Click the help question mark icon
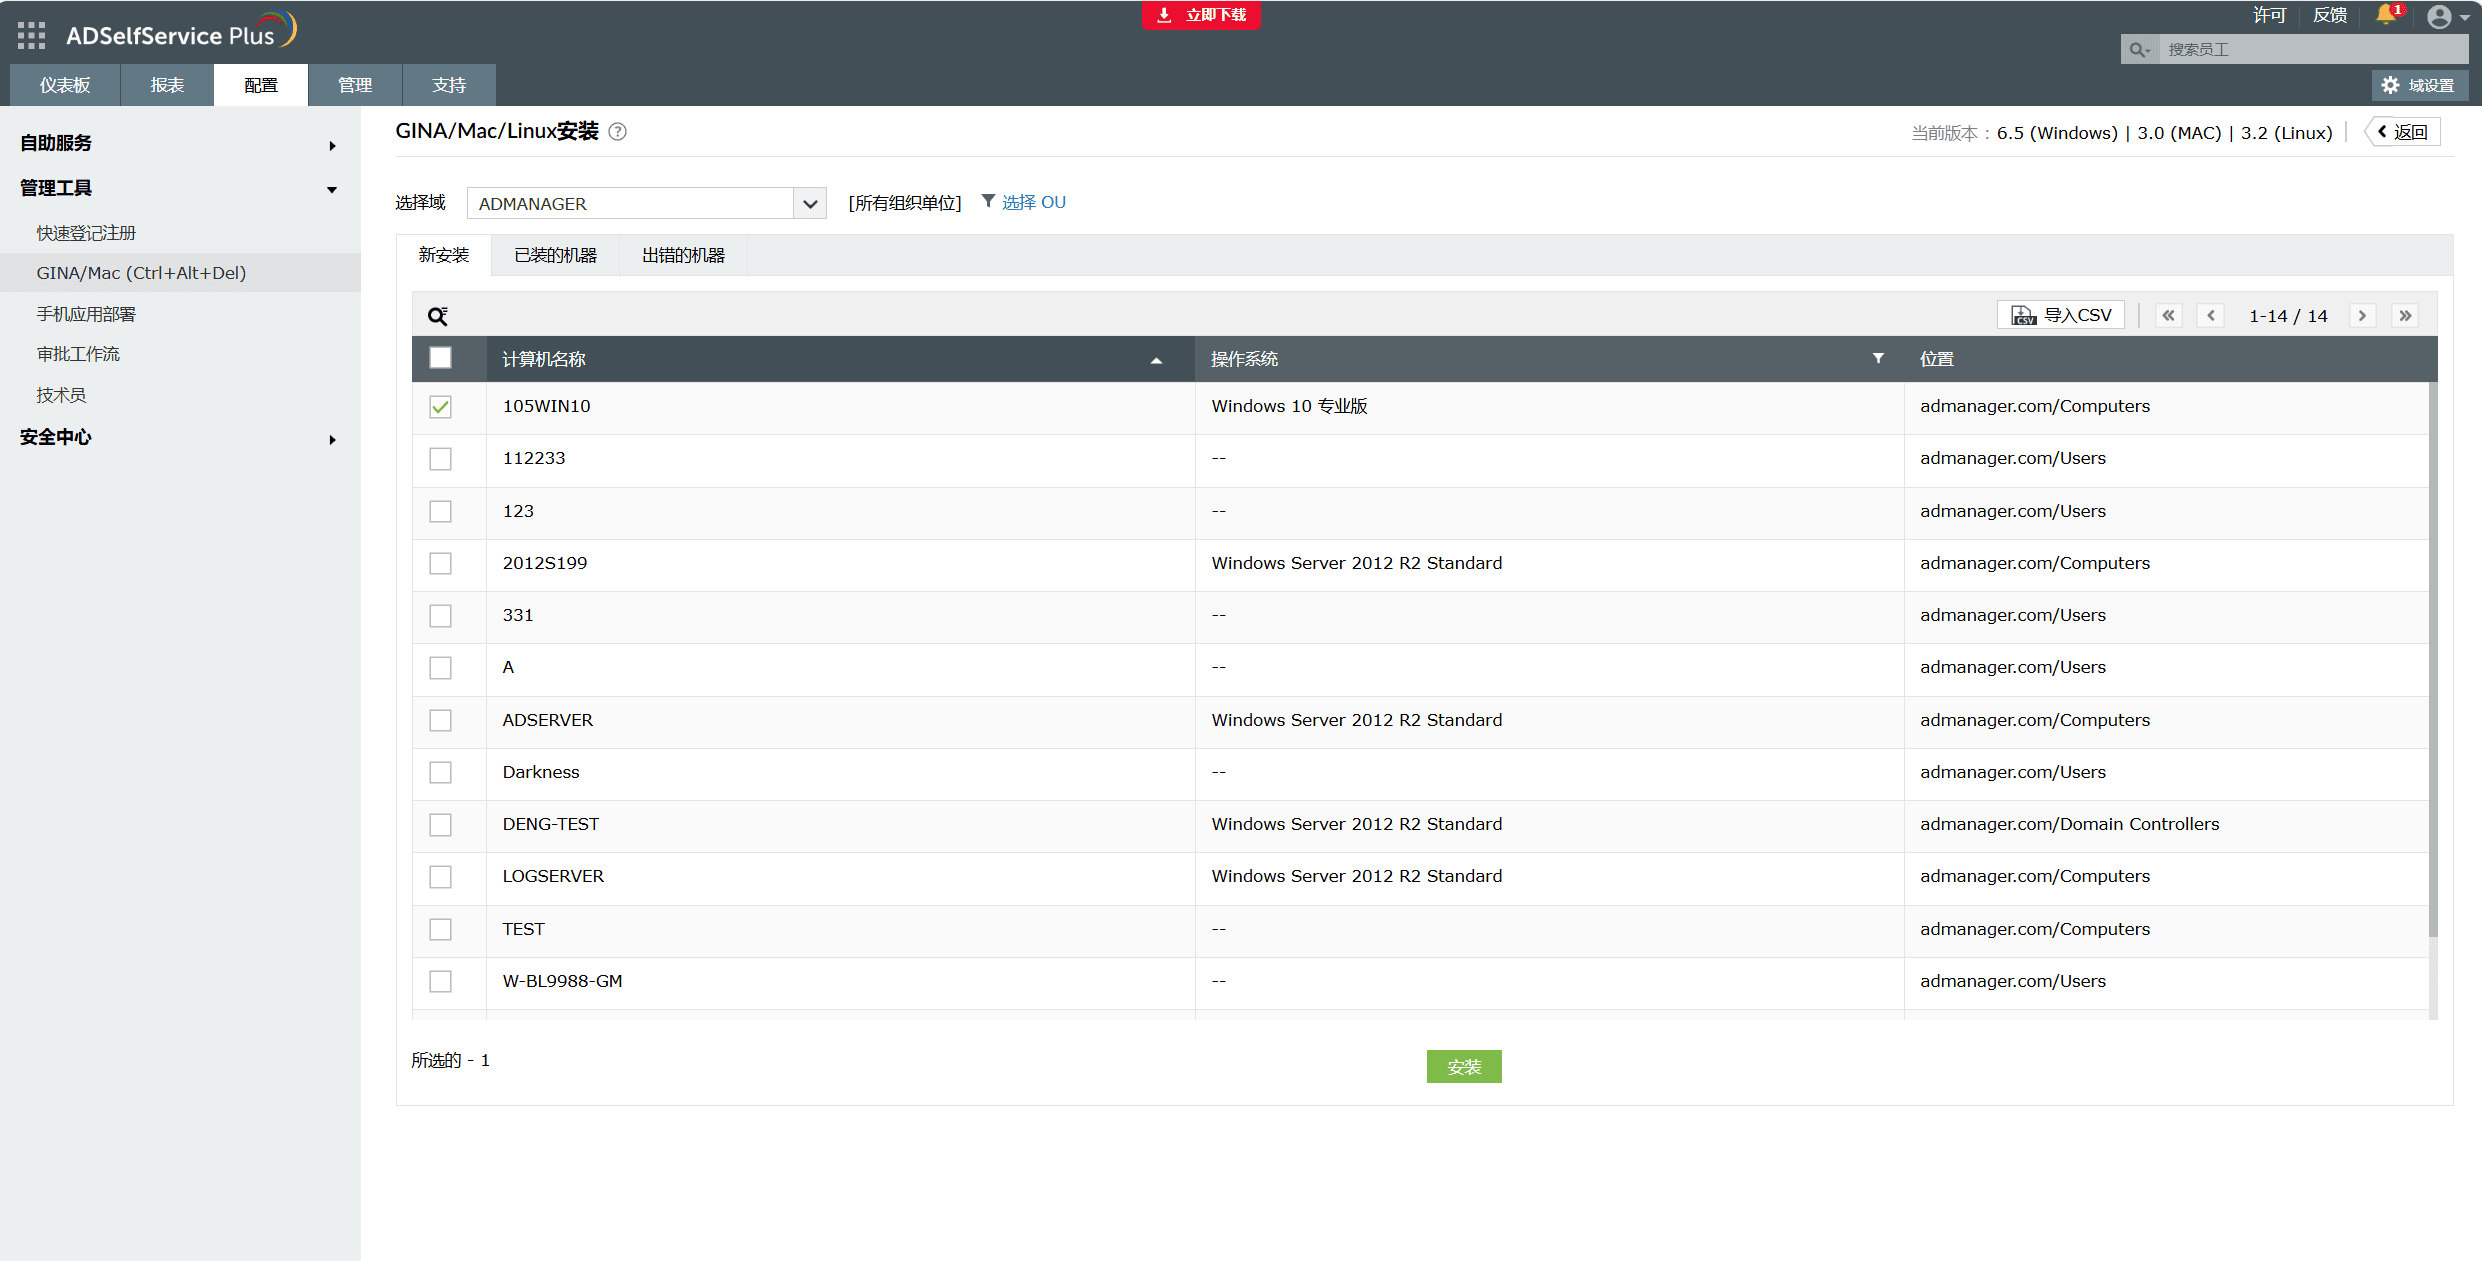The height and width of the screenshot is (1261, 2482). click(x=618, y=132)
